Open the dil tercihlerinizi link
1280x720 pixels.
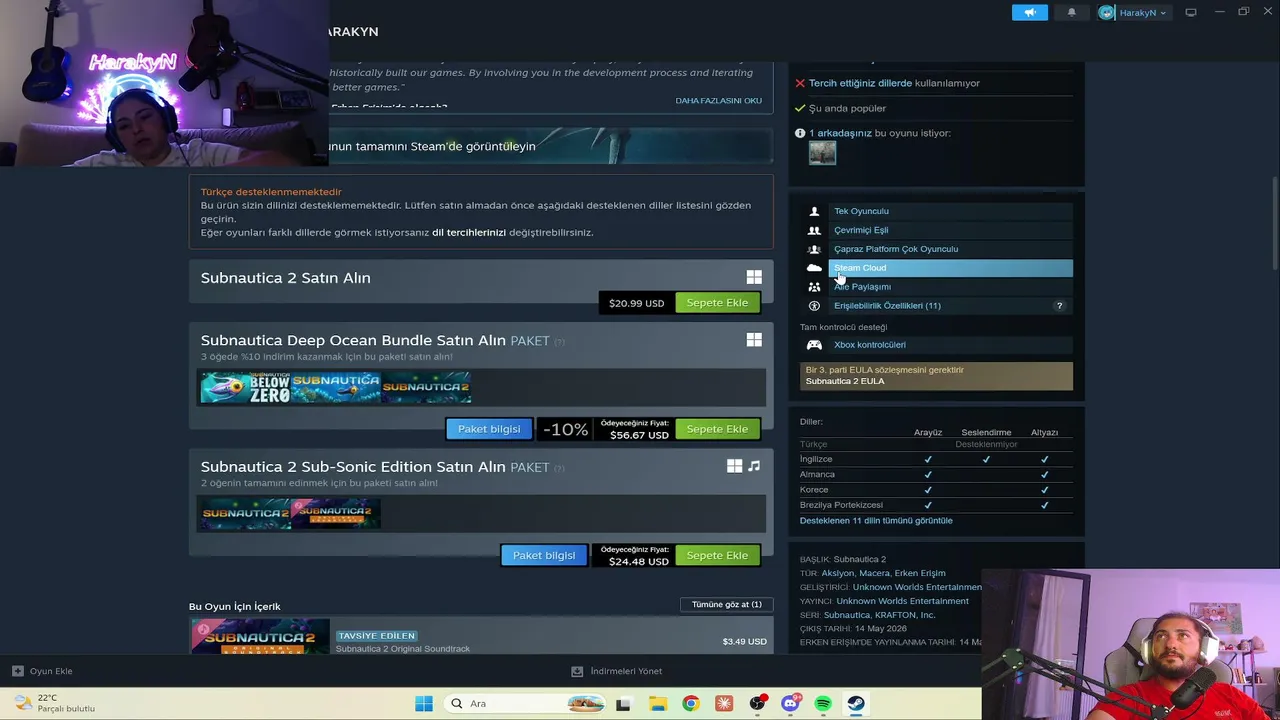[469, 233]
